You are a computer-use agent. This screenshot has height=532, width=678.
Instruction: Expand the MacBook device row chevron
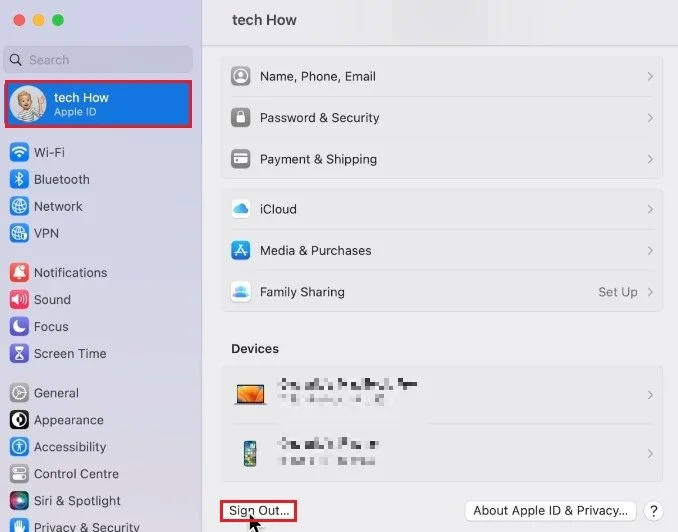pos(650,395)
